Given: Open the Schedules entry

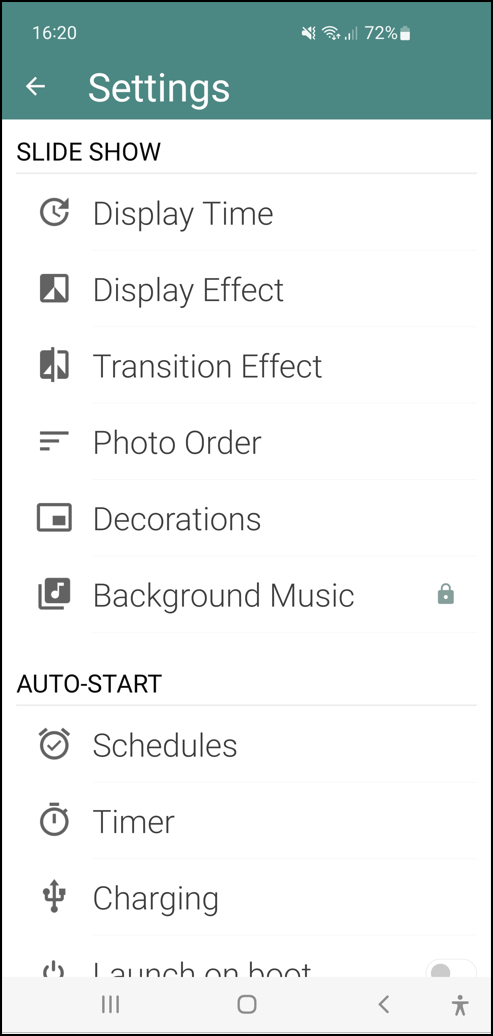Looking at the screenshot, I should pyautogui.click(x=246, y=745).
